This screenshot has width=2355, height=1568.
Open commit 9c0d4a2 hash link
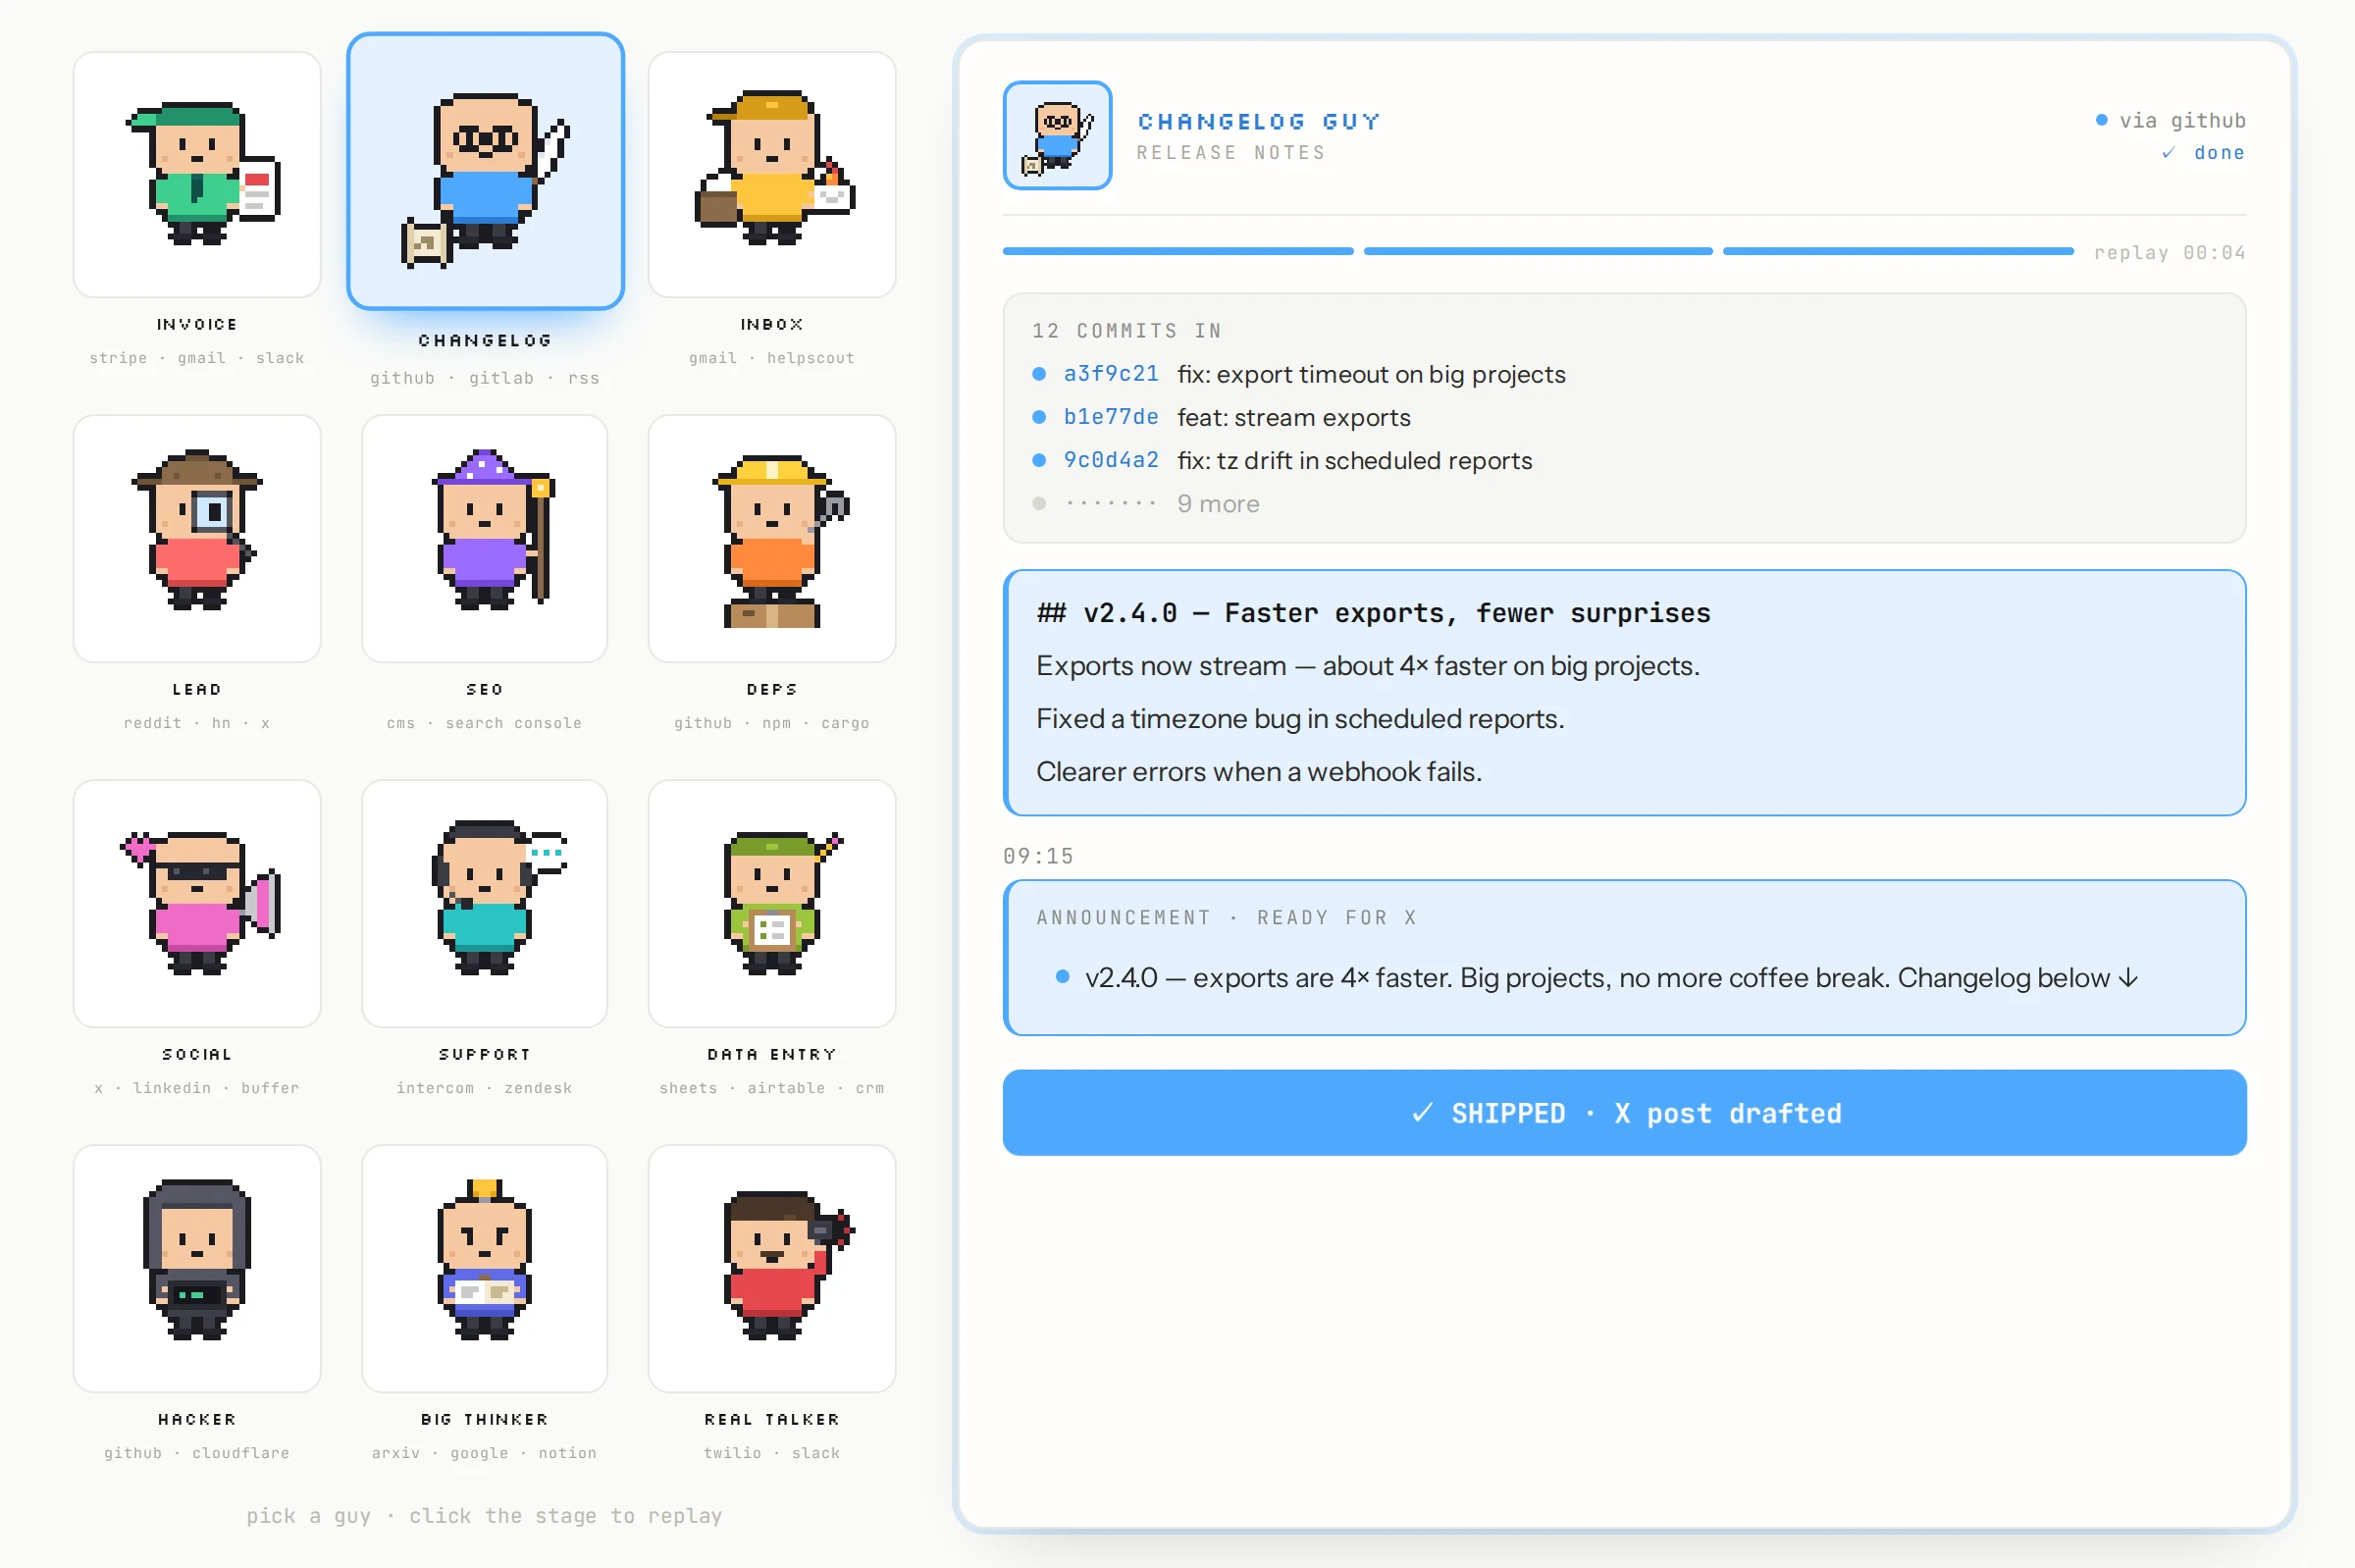(x=1110, y=460)
